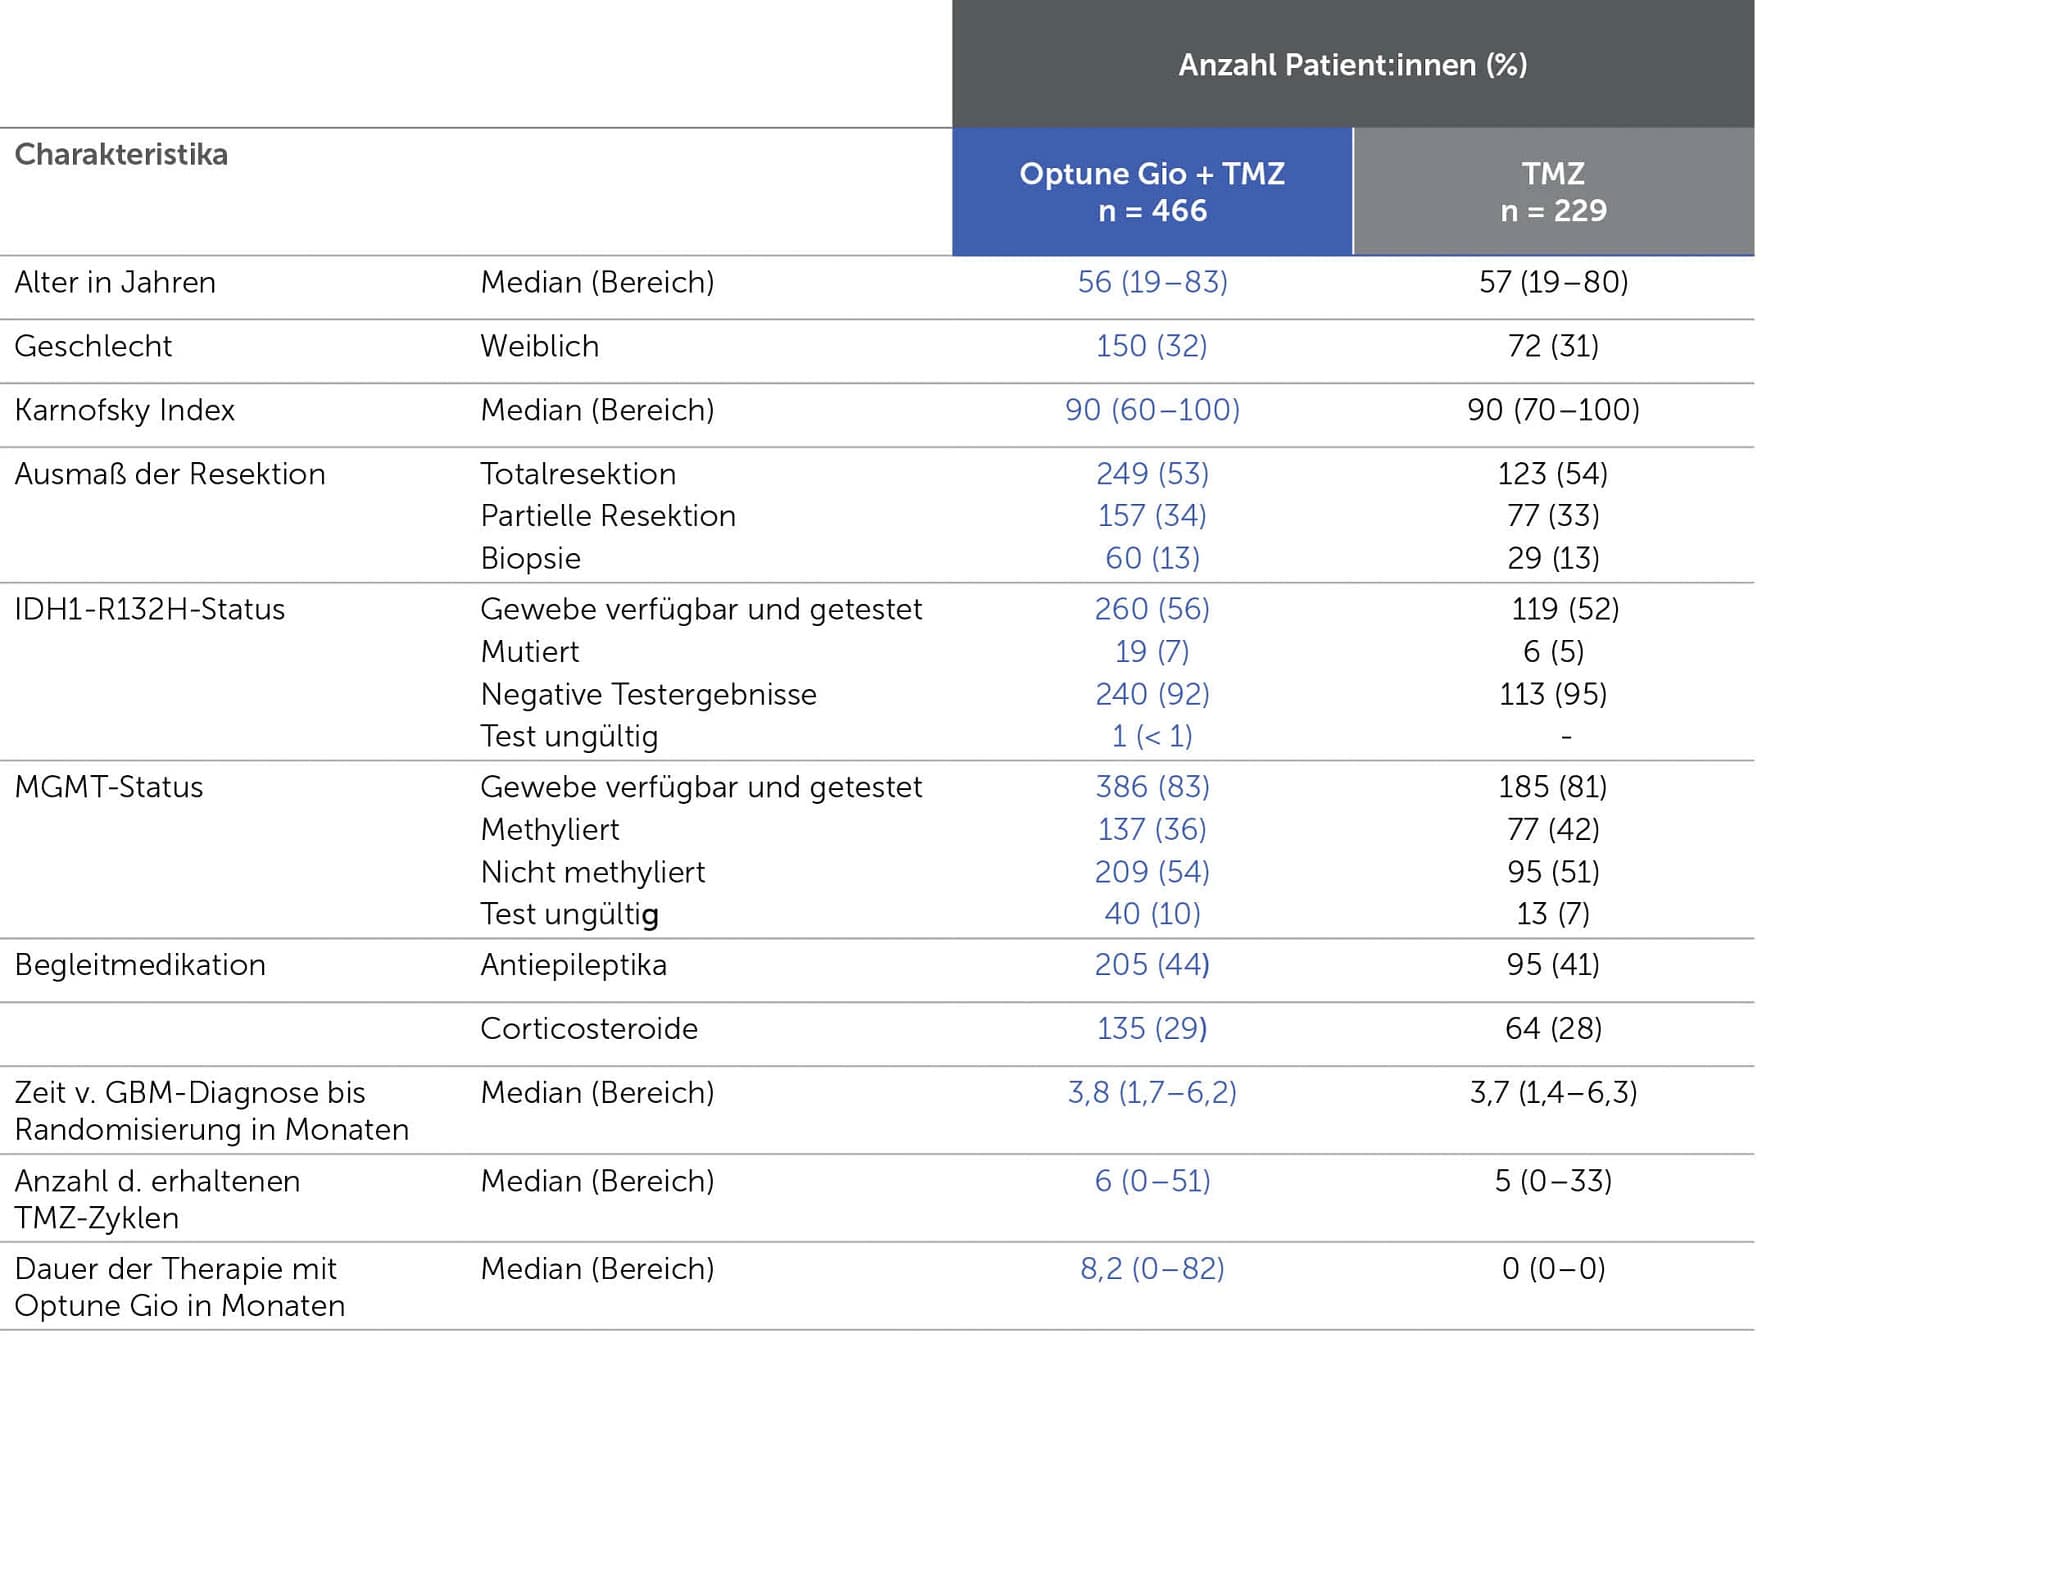Select the value '3,8 (1,7–6,2)'
The width and height of the screenshot is (2048, 1588).
1152,1093
